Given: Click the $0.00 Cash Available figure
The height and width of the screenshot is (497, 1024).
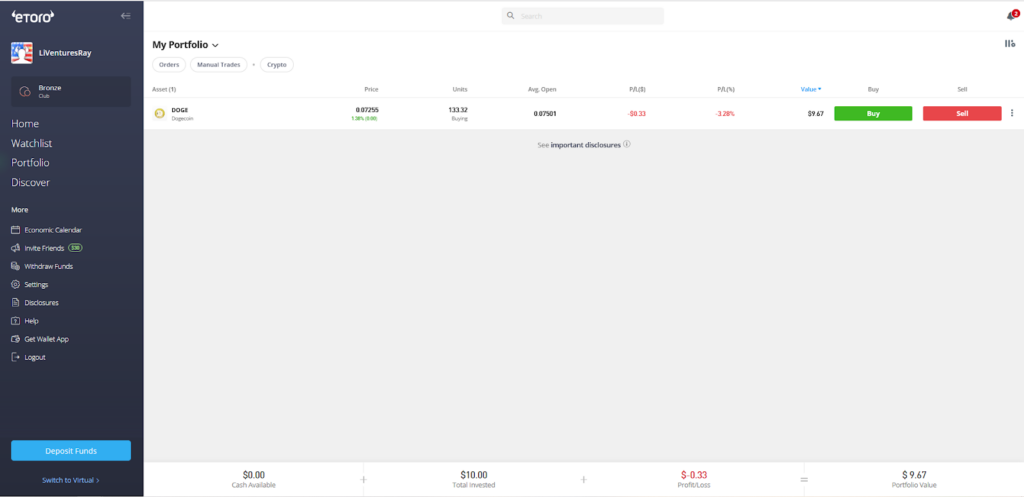Looking at the screenshot, I should [253, 475].
